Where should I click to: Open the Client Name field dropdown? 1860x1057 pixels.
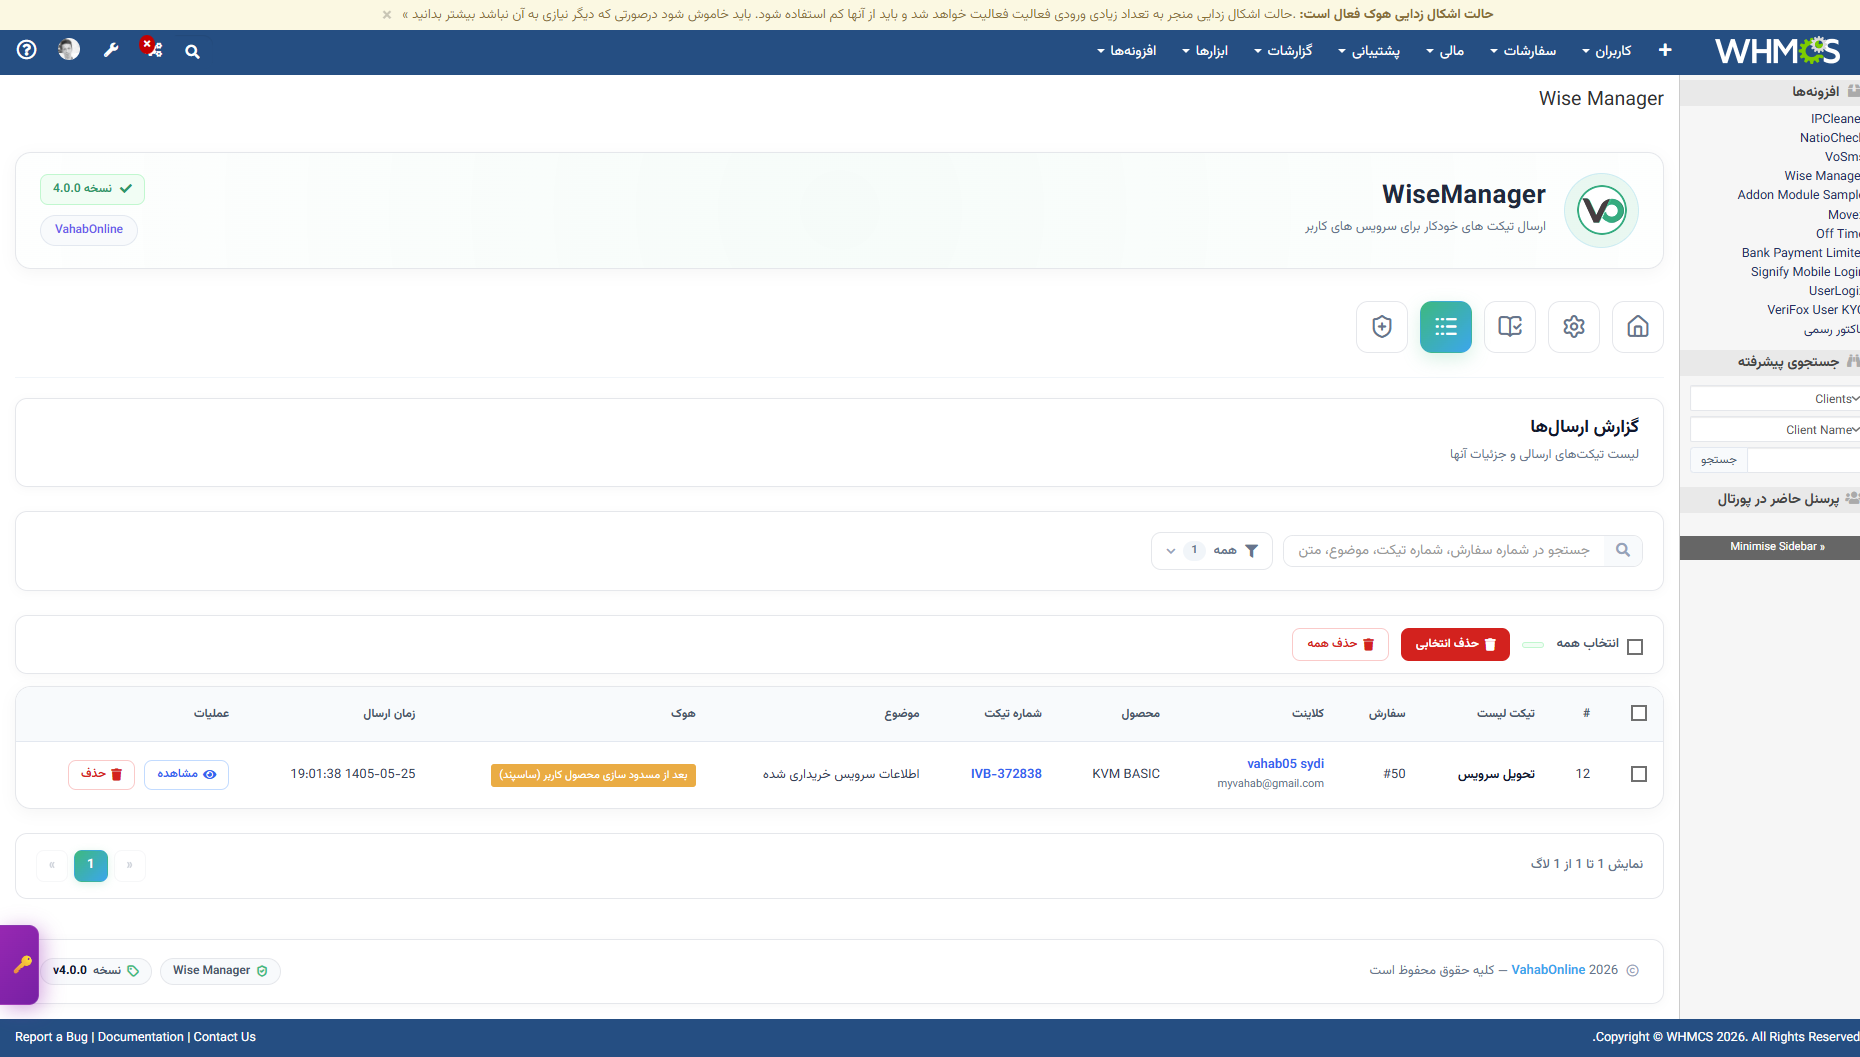point(1775,430)
